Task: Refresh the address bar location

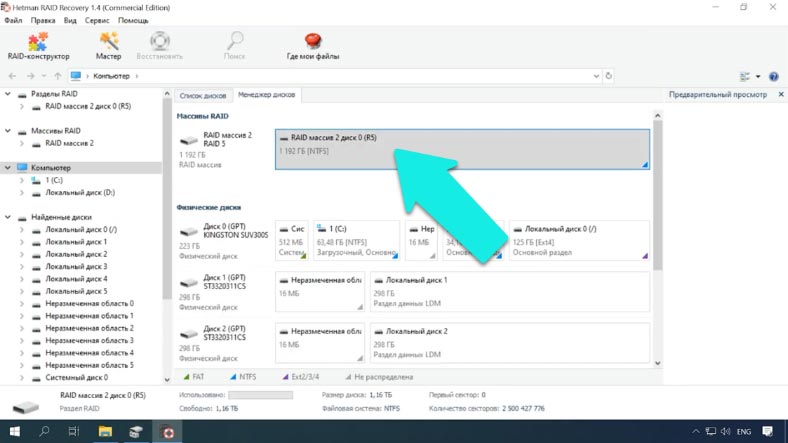Action: point(609,76)
